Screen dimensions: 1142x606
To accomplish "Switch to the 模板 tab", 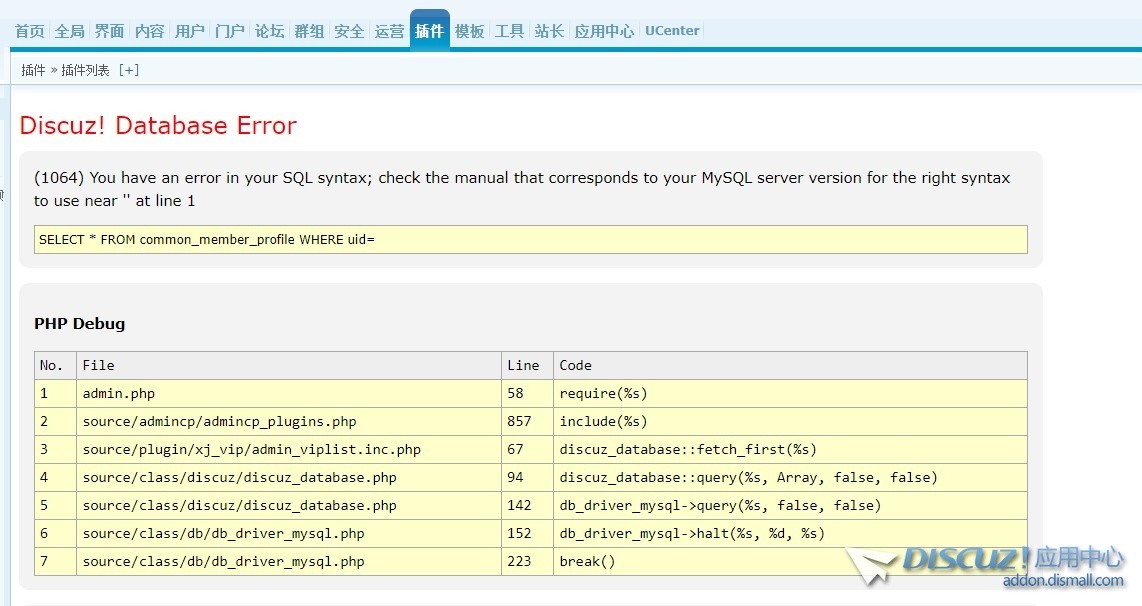I will click(x=470, y=31).
